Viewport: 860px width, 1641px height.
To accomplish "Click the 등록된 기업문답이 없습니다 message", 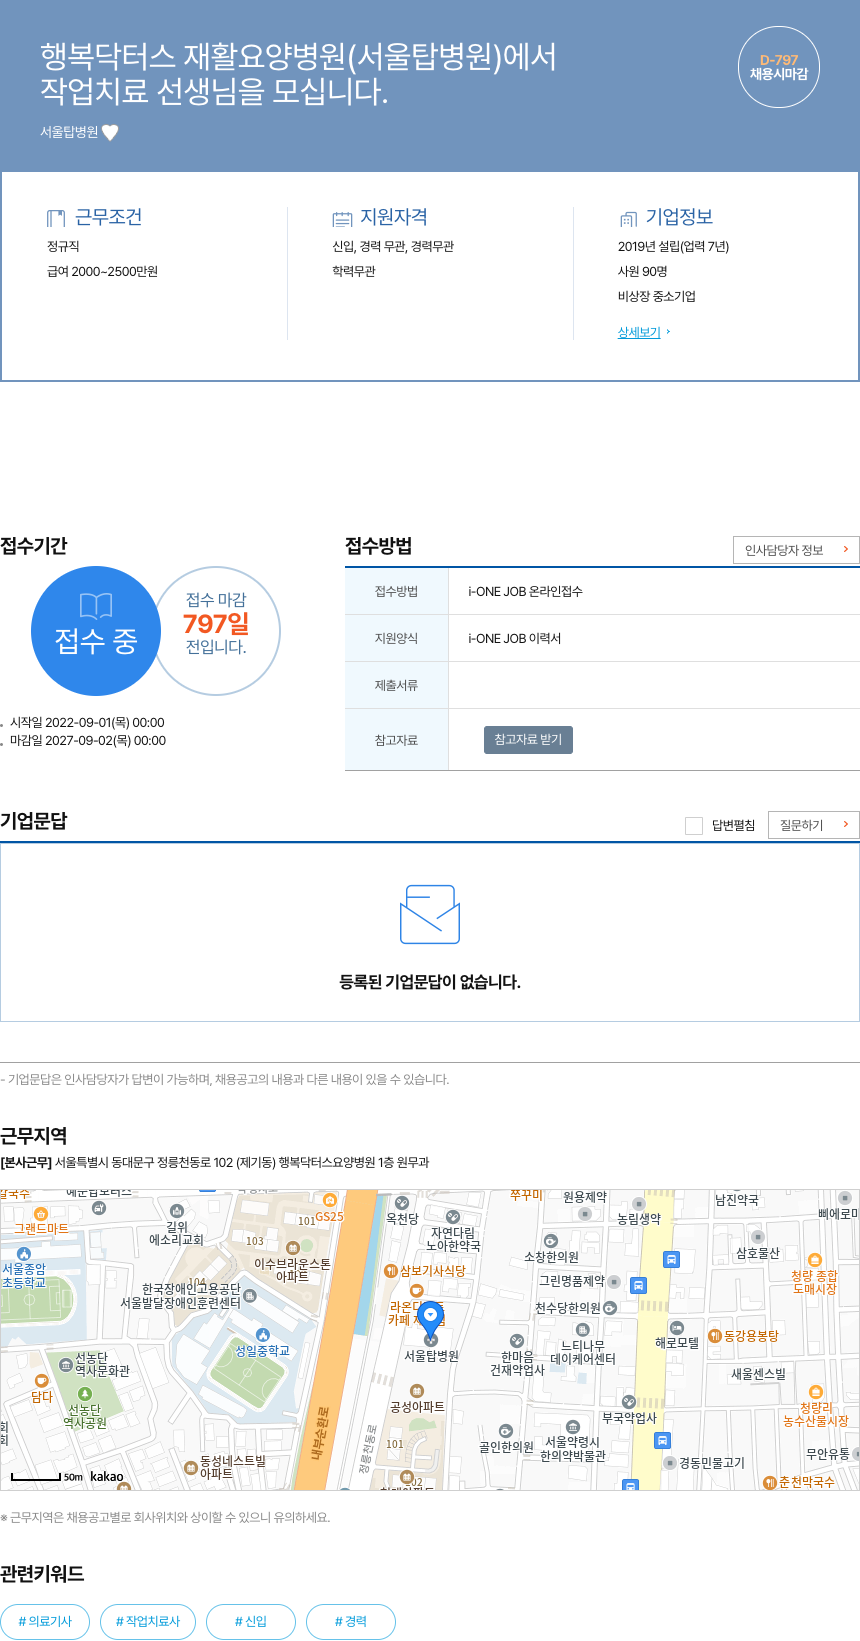I will tap(430, 982).
